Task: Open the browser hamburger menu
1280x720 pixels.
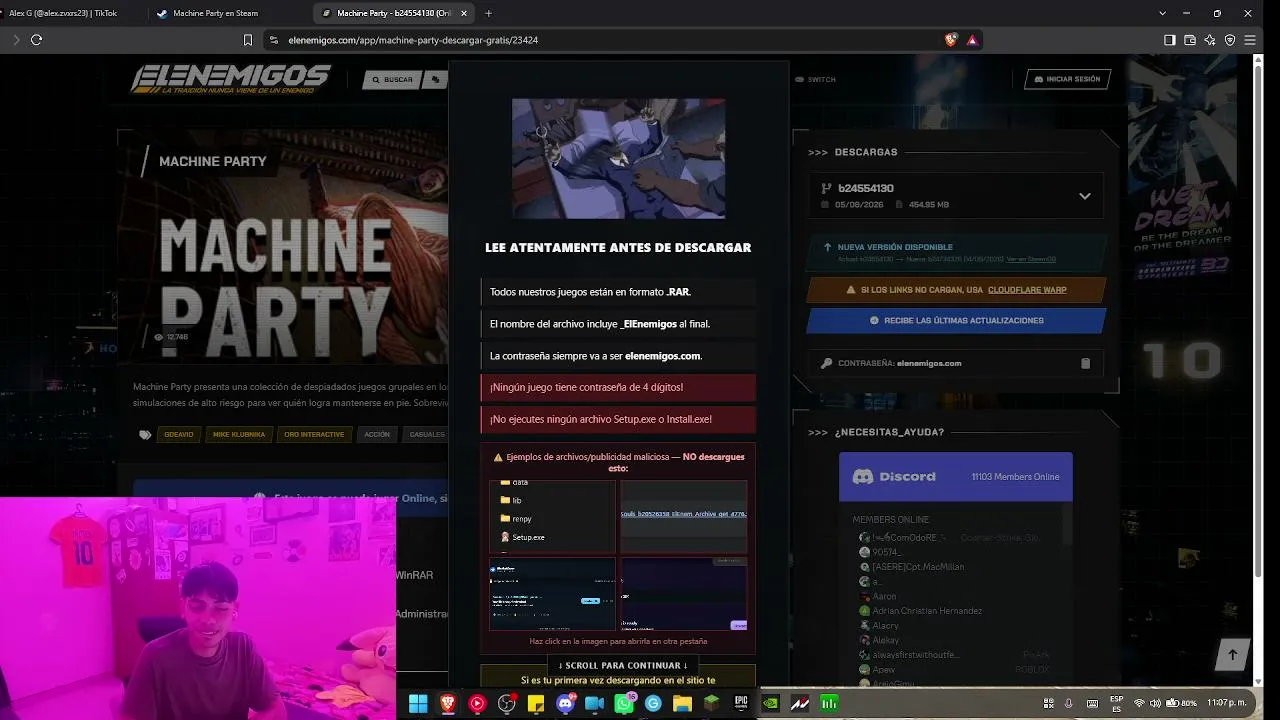Action: [x=1250, y=40]
